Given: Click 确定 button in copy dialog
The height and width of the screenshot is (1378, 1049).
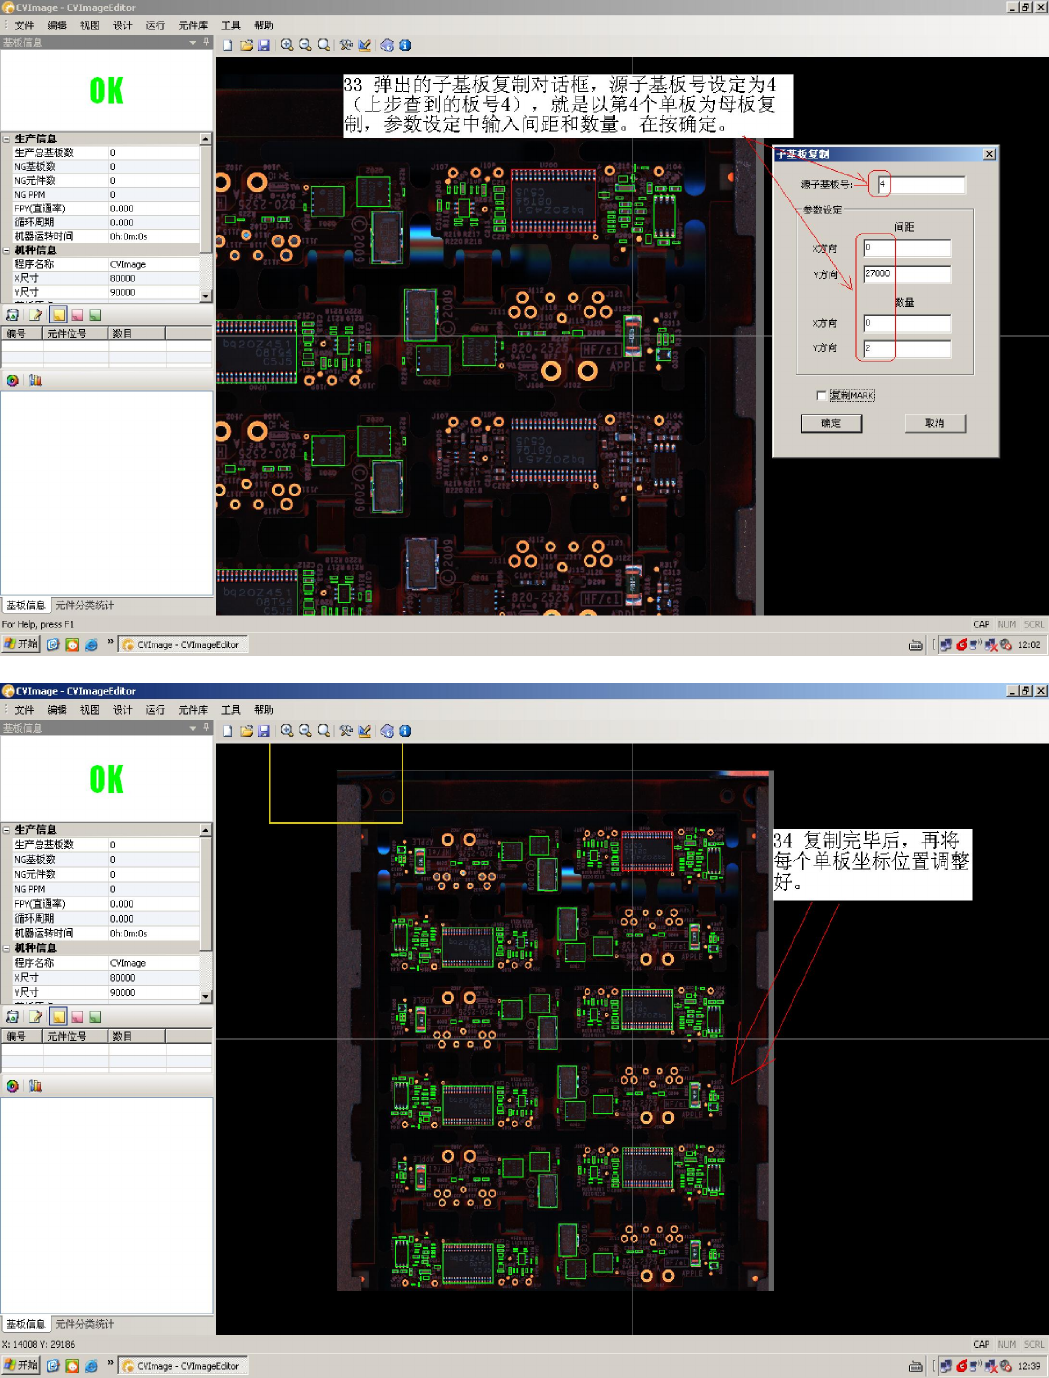Looking at the screenshot, I should point(831,423).
